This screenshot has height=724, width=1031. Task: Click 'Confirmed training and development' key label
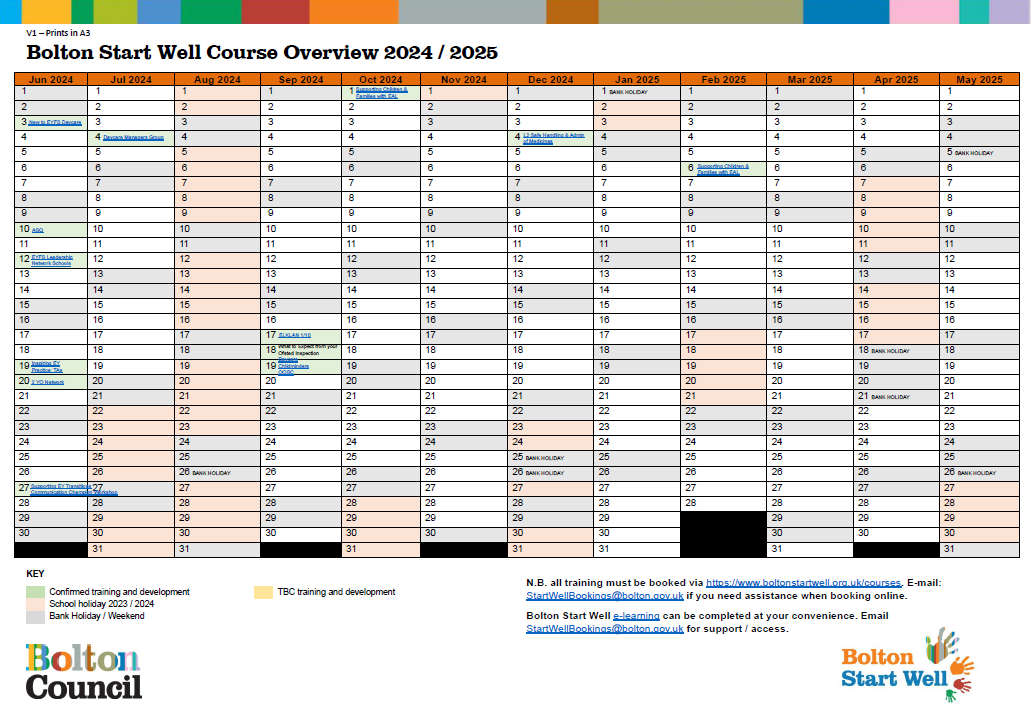point(119,592)
